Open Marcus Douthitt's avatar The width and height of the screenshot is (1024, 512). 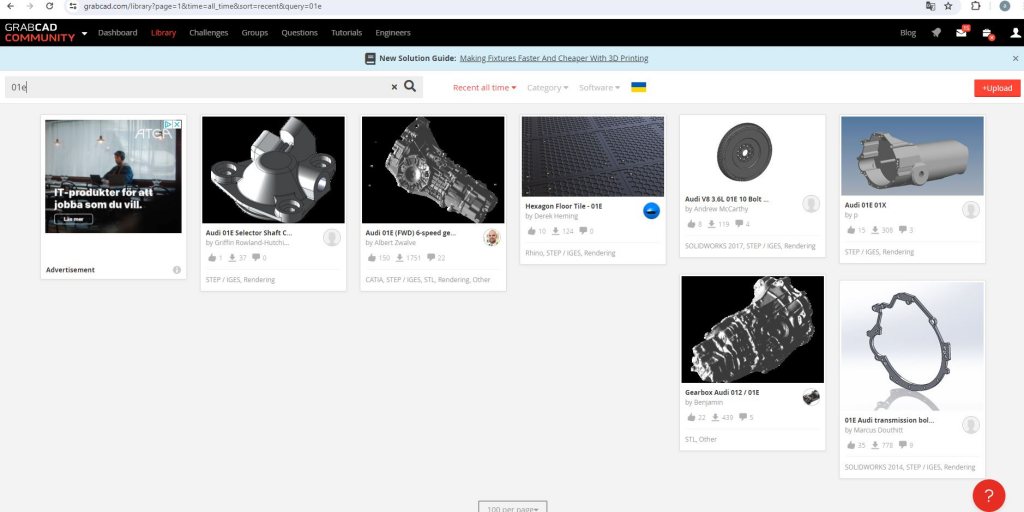pyautogui.click(x=971, y=424)
